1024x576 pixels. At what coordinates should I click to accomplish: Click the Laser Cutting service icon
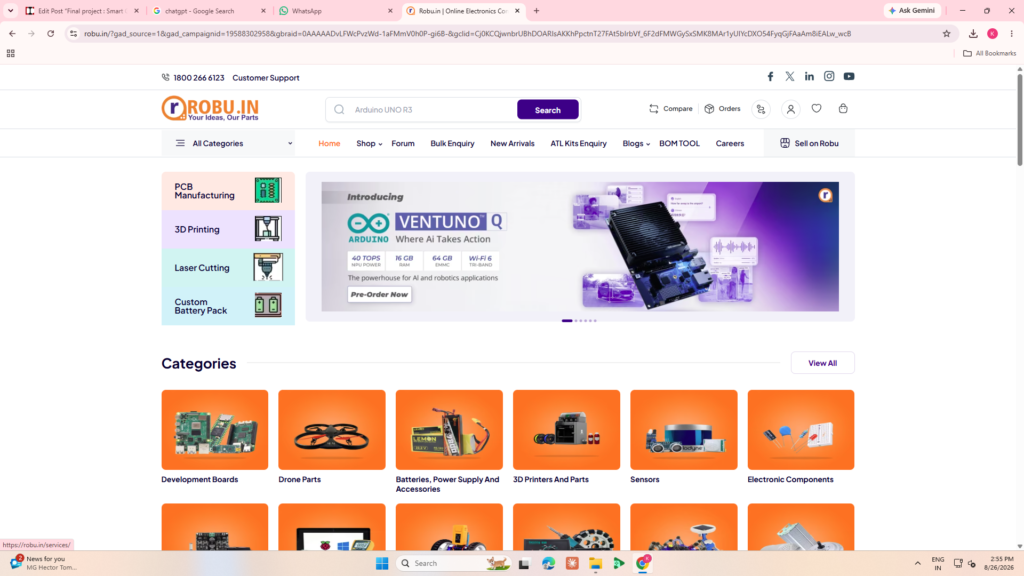(268, 267)
